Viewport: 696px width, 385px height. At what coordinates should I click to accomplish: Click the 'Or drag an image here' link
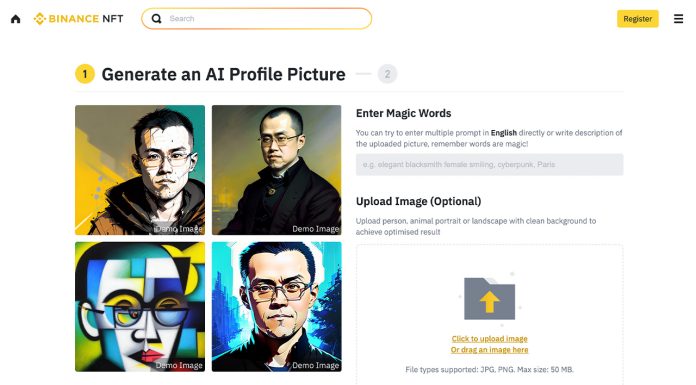click(x=490, y=349)
